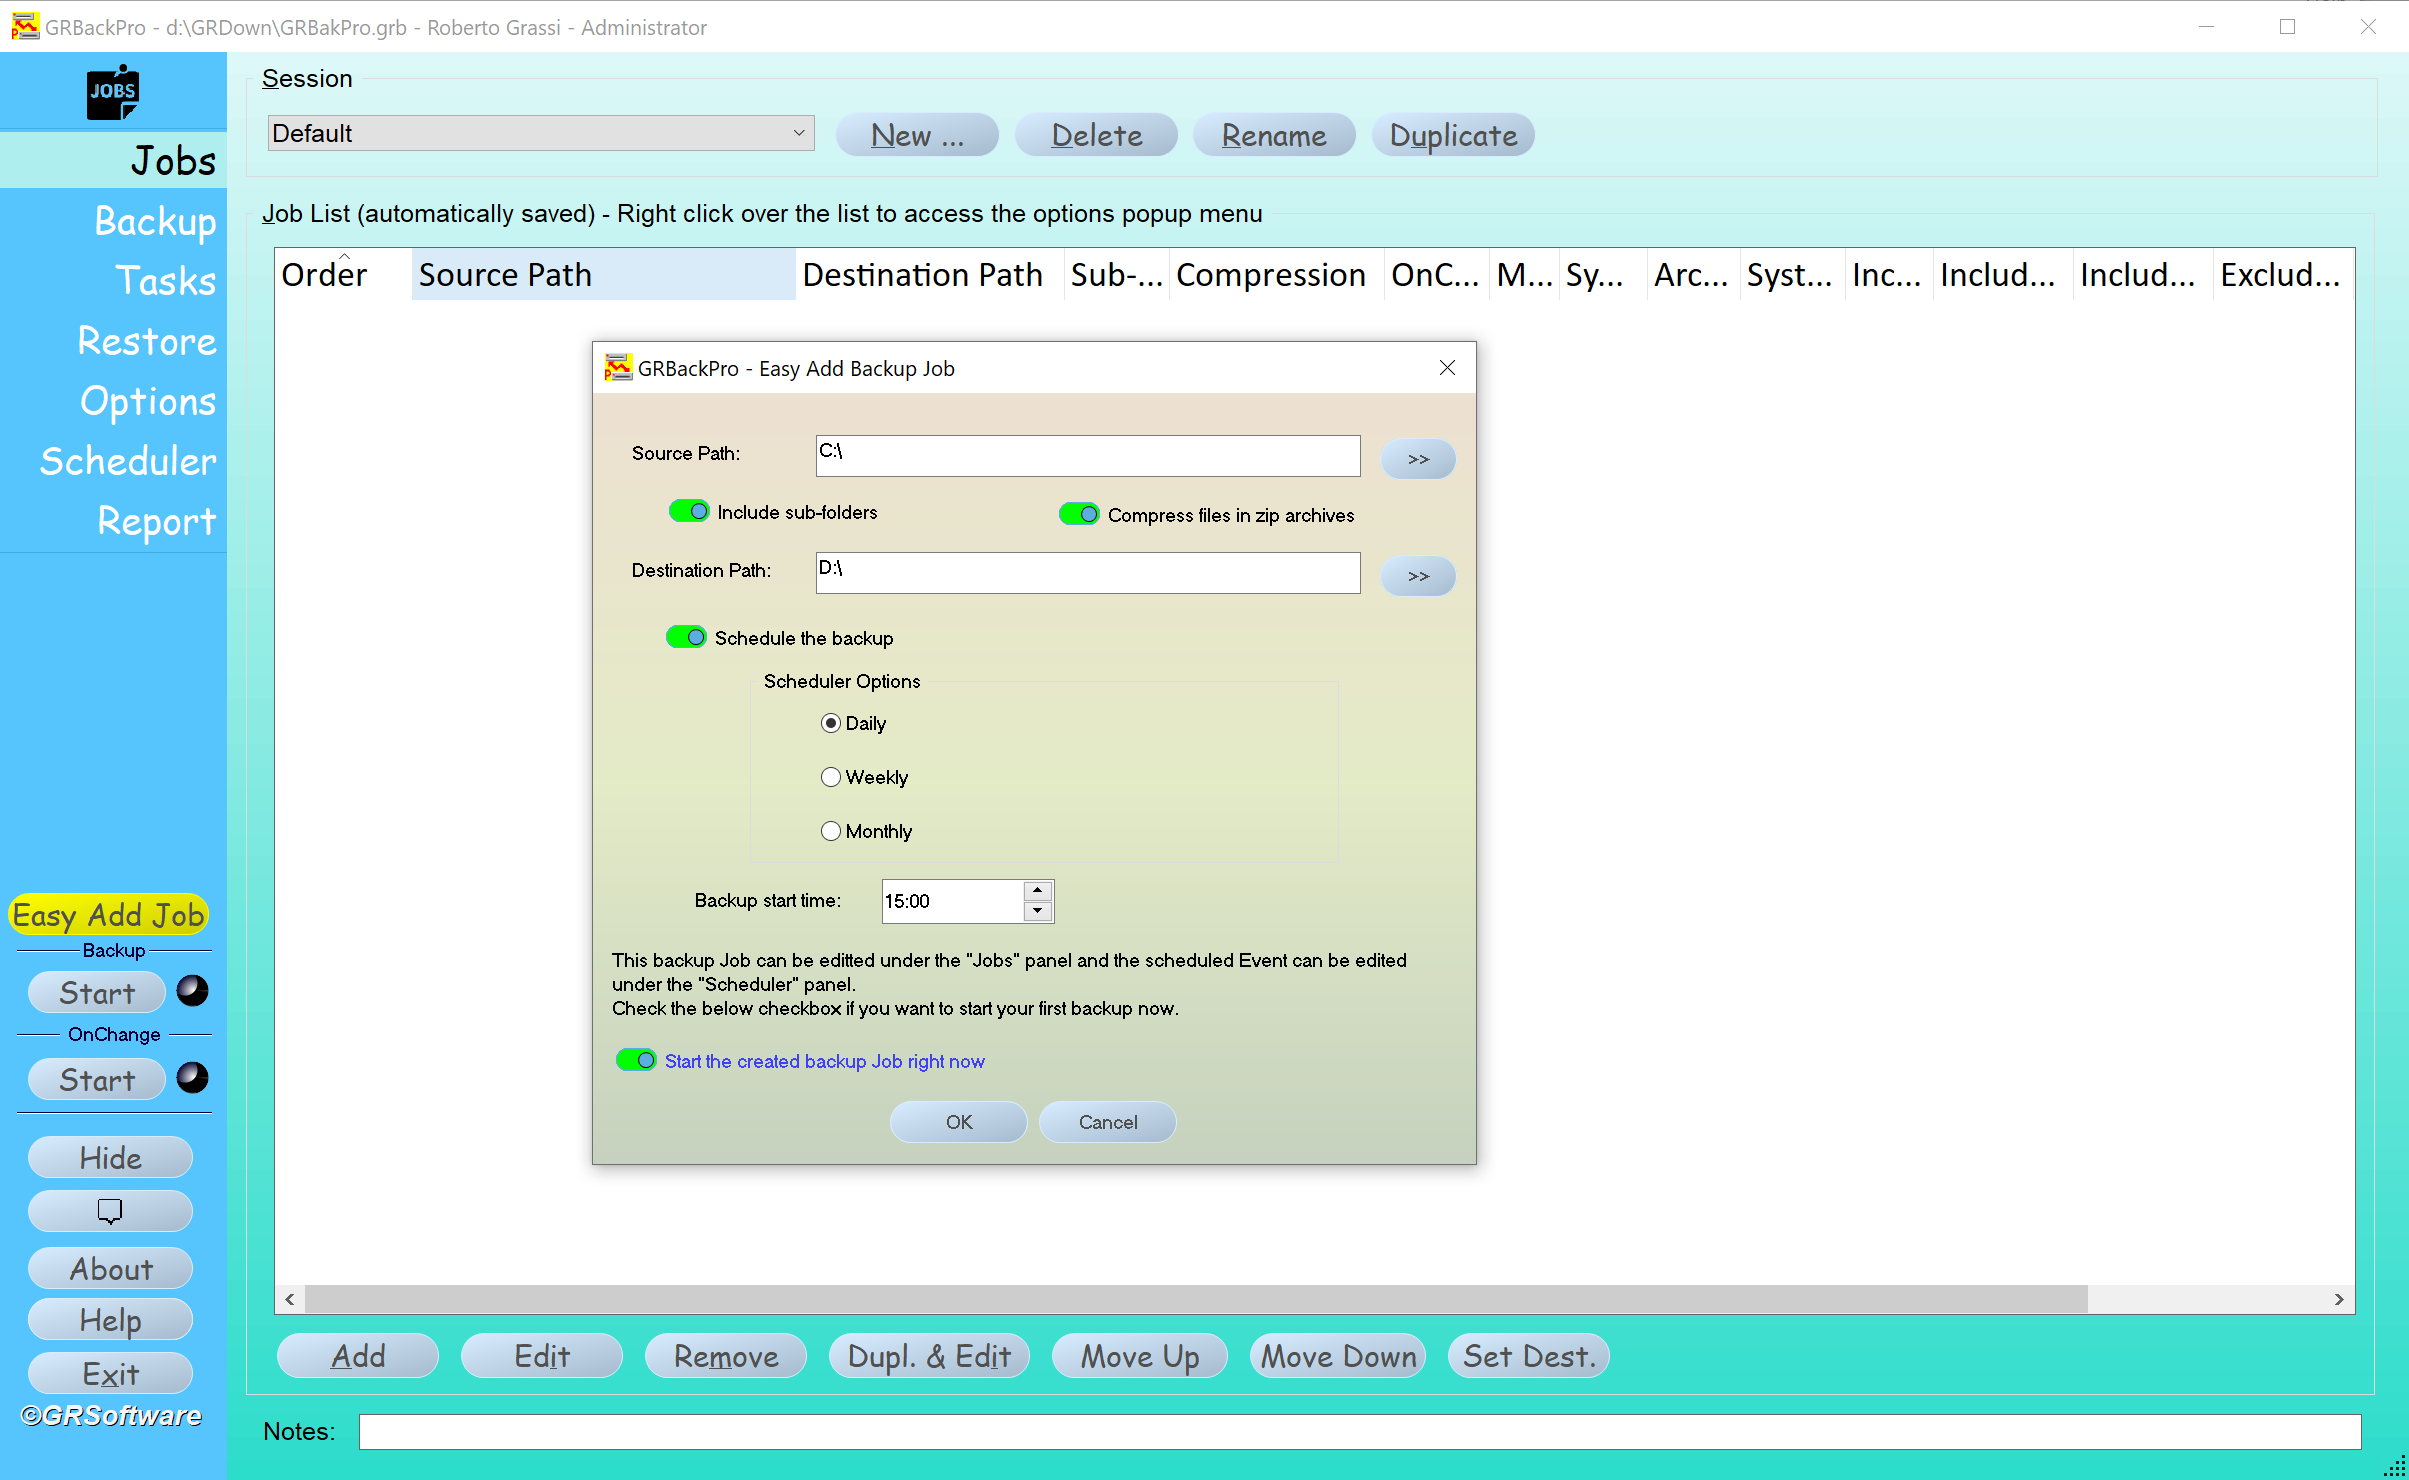Choose the Monthly radio button

point(831,831)
